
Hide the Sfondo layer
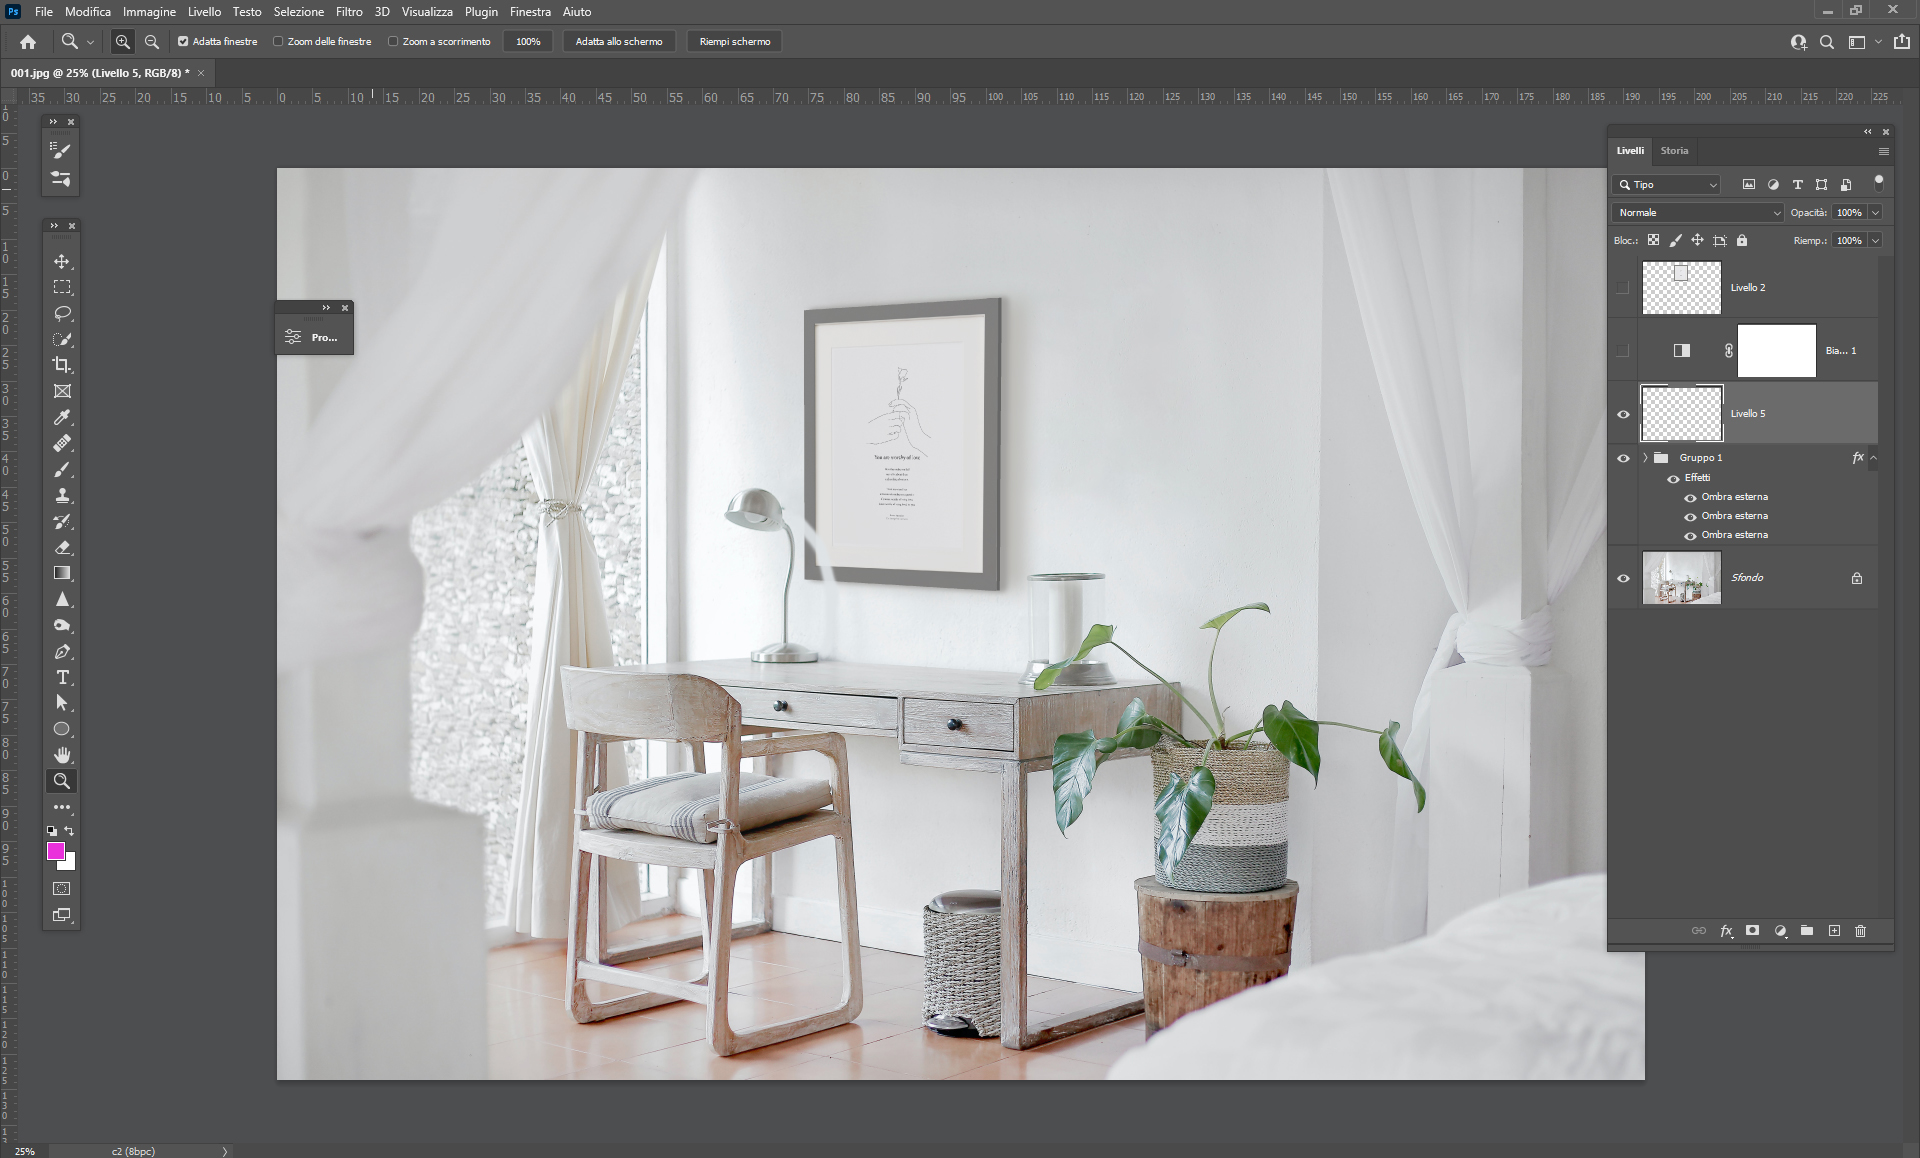(1623, 578)
